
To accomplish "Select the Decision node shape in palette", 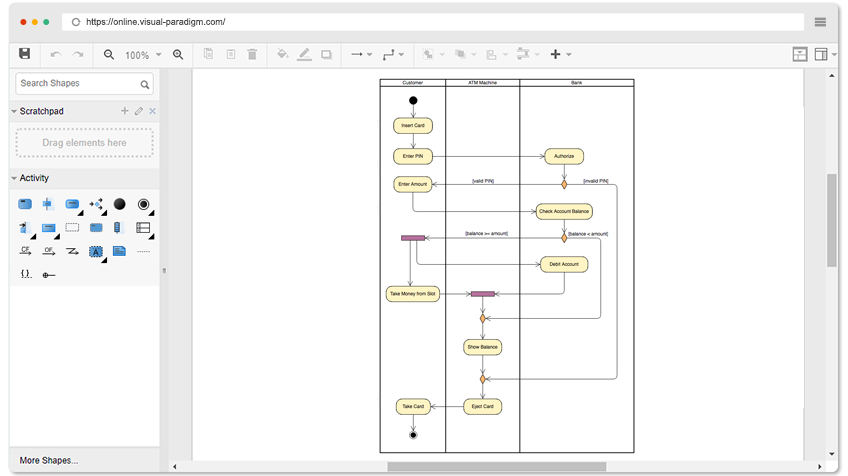I will (x=96, y=204).
